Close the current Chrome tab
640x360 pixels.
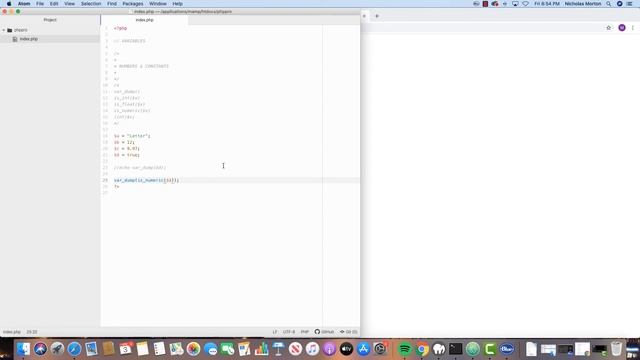pyautogui.click(x=364, y=16)
